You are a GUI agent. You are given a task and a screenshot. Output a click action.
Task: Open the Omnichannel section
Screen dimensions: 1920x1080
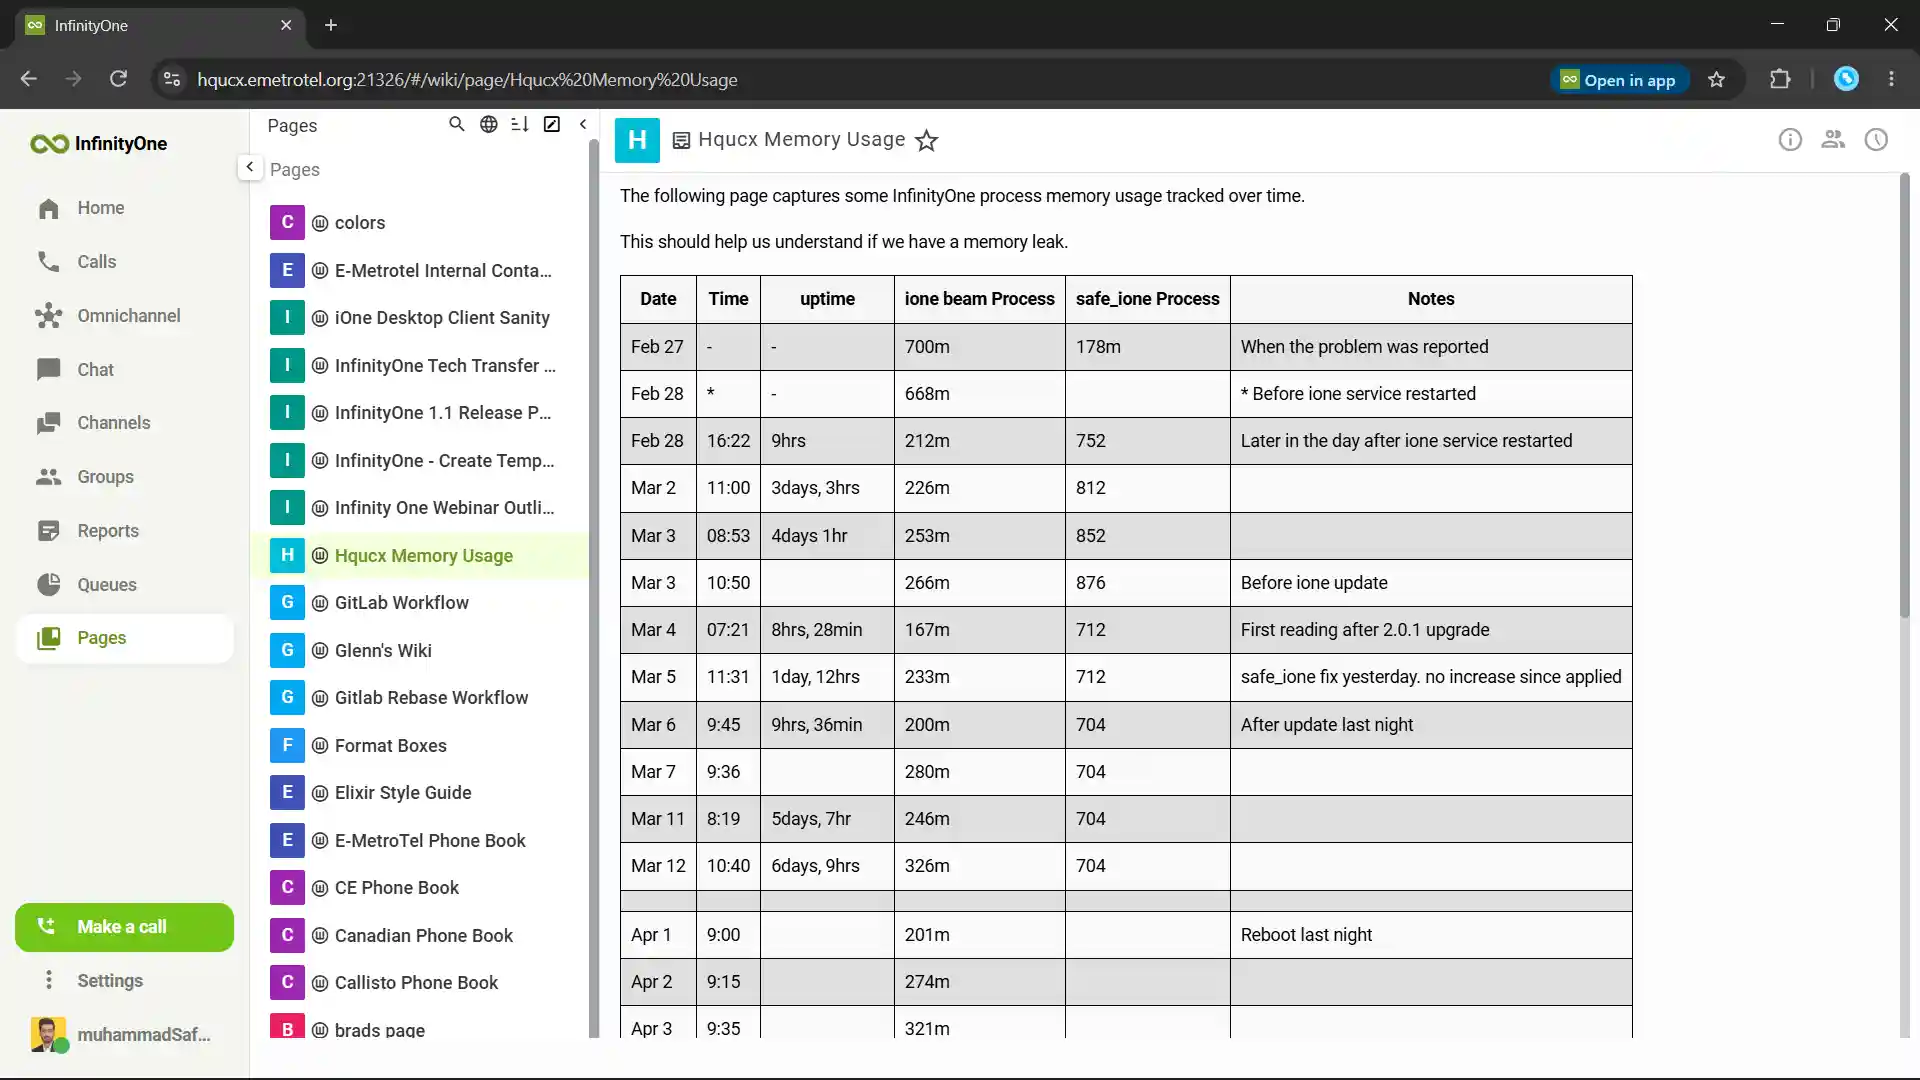coord(125,316)
